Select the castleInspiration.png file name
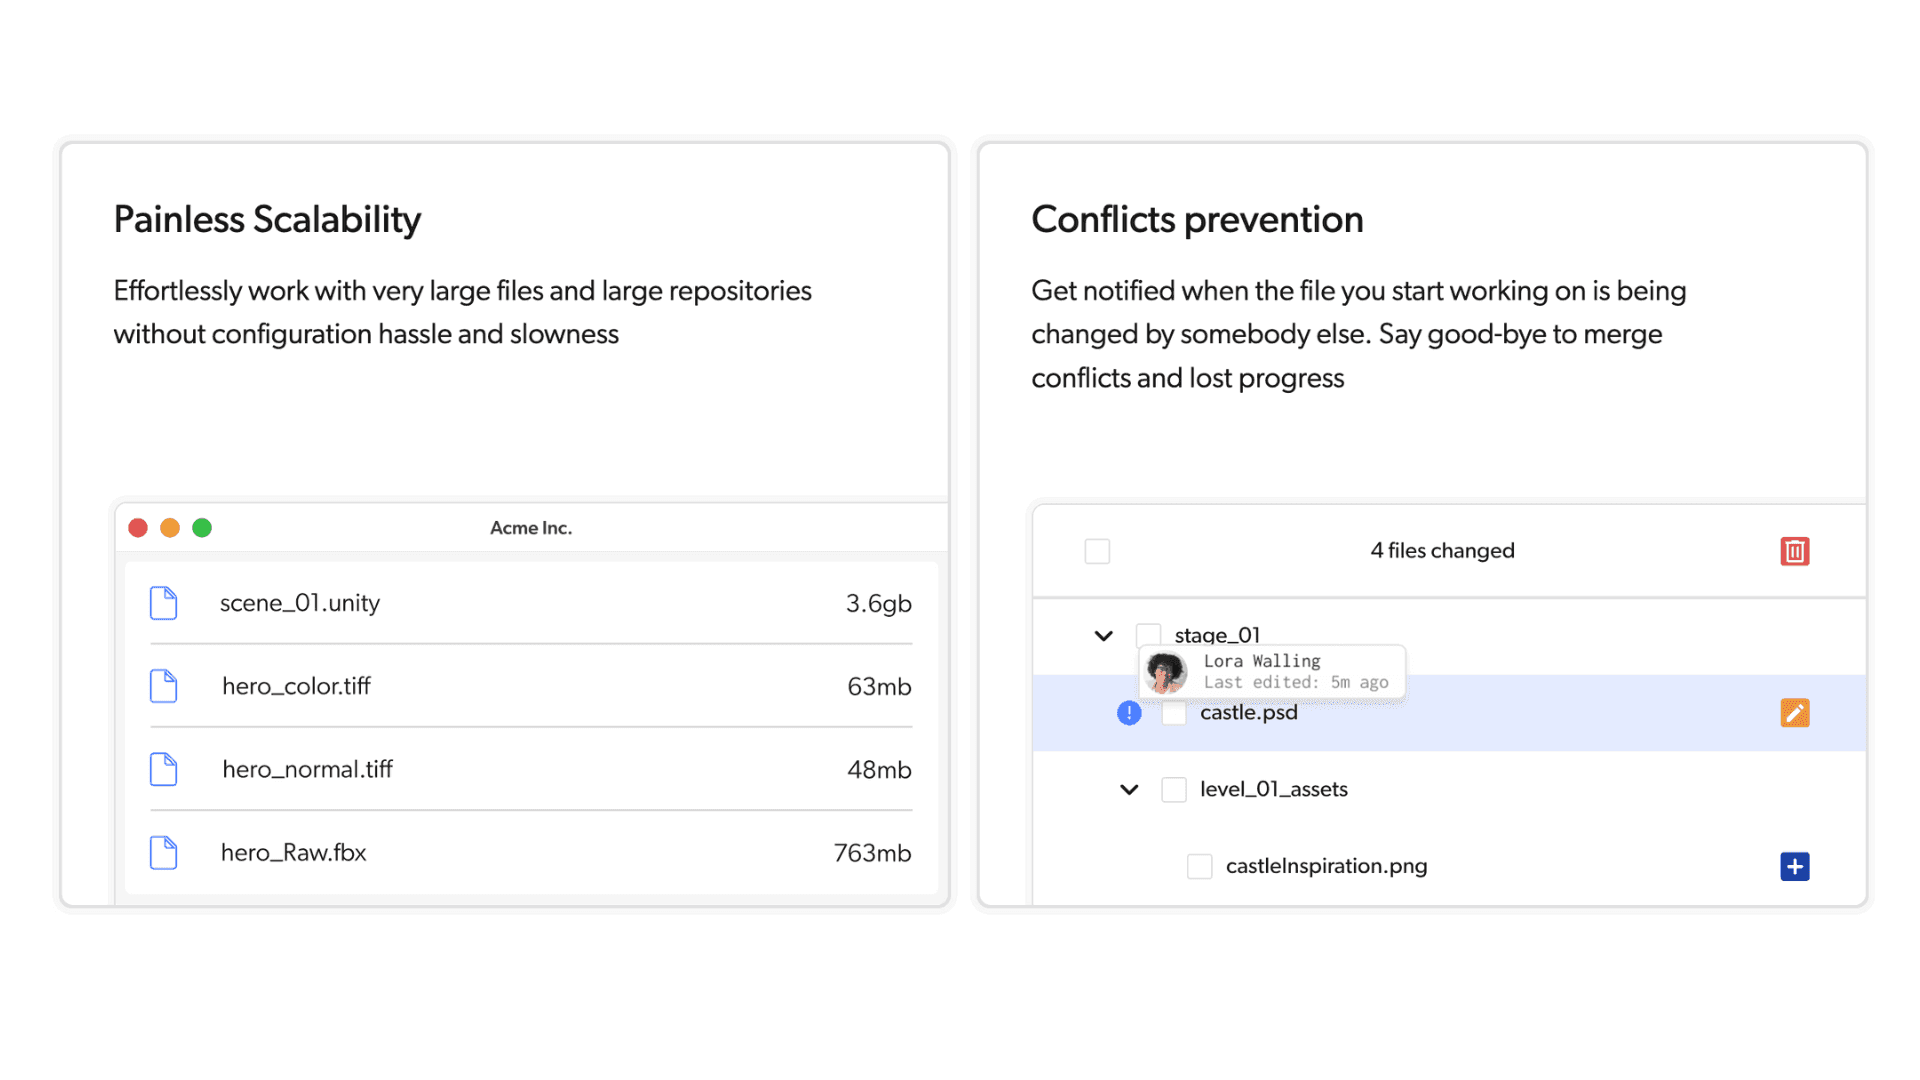The image size is (1920, 1080). coord(1326,866)
